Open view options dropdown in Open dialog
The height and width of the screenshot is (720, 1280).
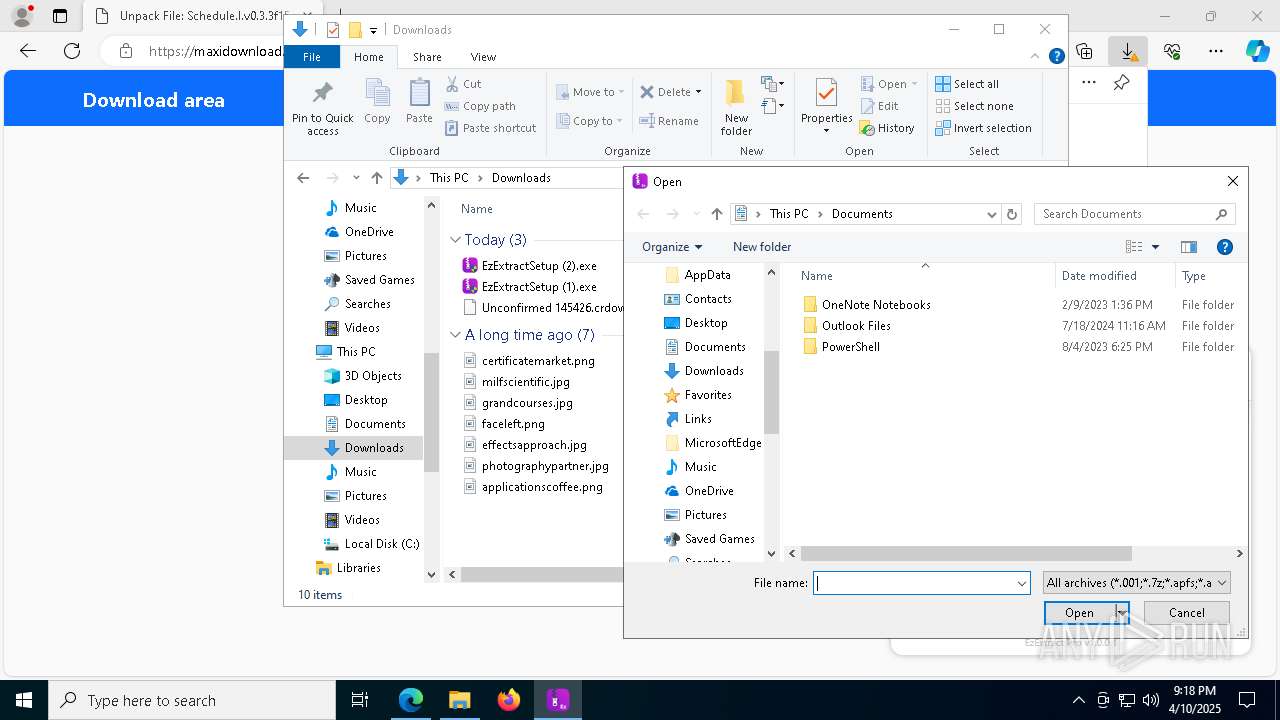tap(1155, 247)
